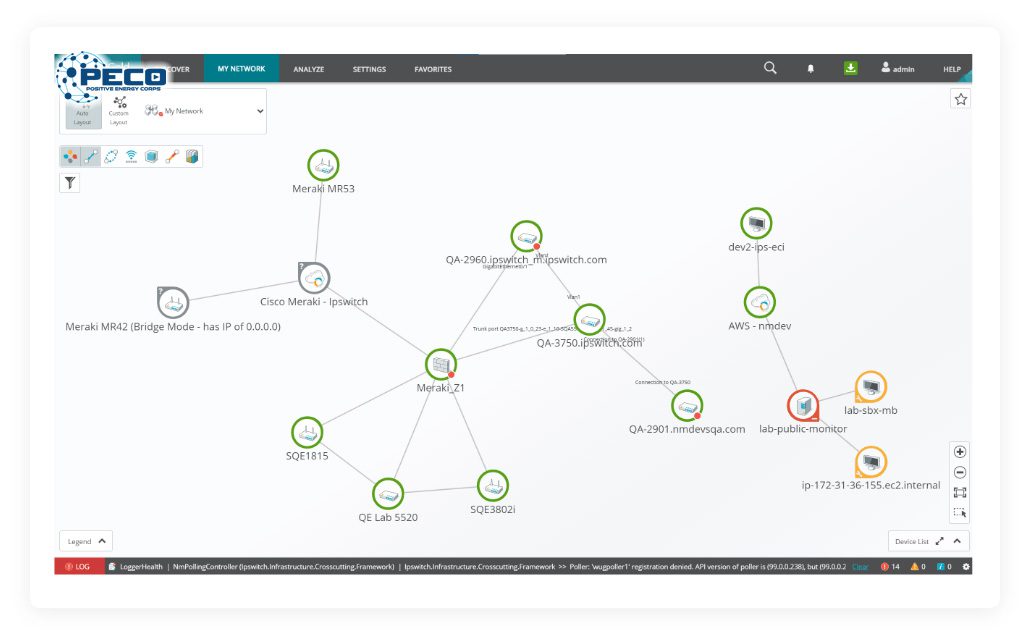Image resolution: width=1030 pixels, height=642 pixels.
Task: Select the QE Lab 5520 node
Action: click(388, 494)
